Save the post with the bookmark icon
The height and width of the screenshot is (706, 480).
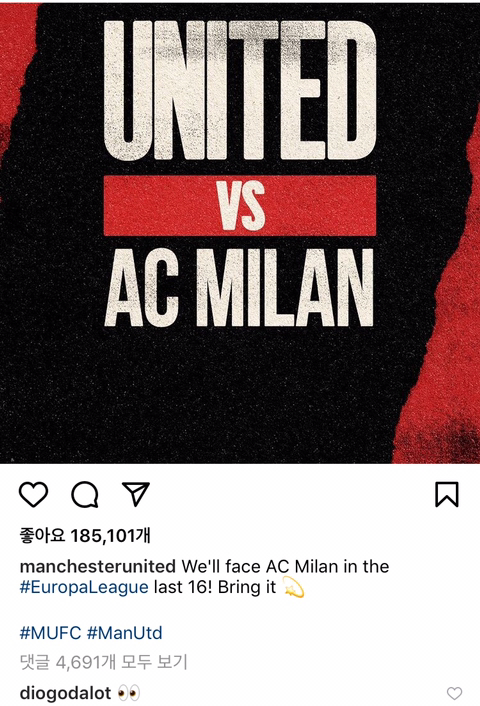(x=447, y=494)
